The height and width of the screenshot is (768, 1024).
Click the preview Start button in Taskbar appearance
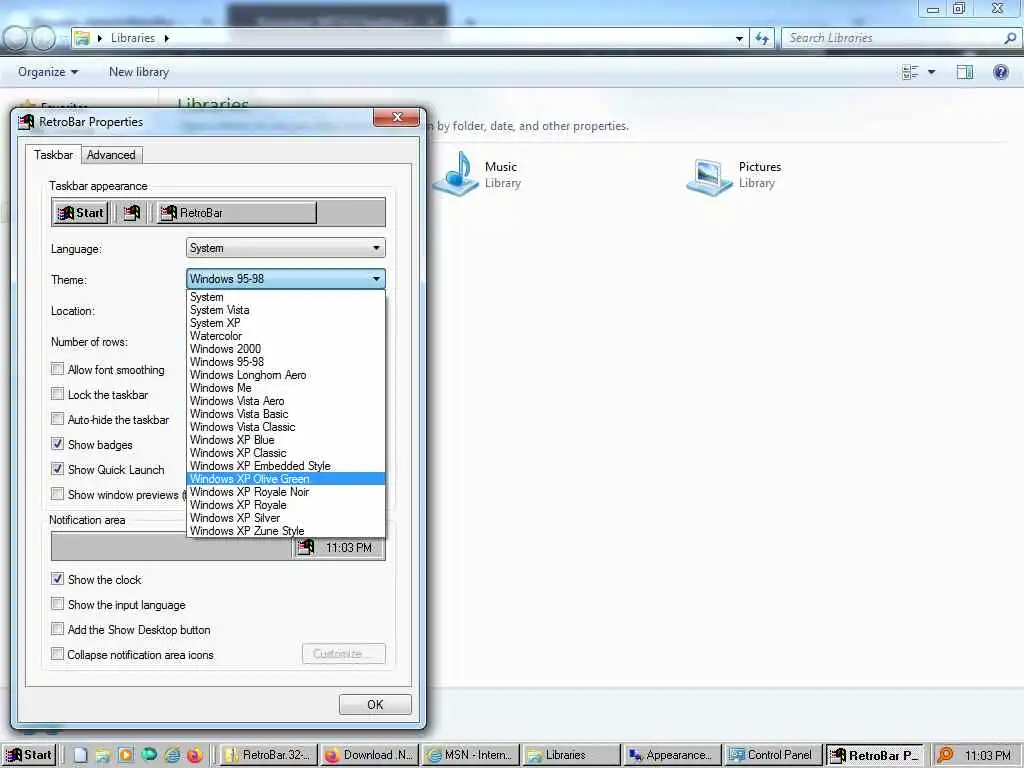point(81,213)
